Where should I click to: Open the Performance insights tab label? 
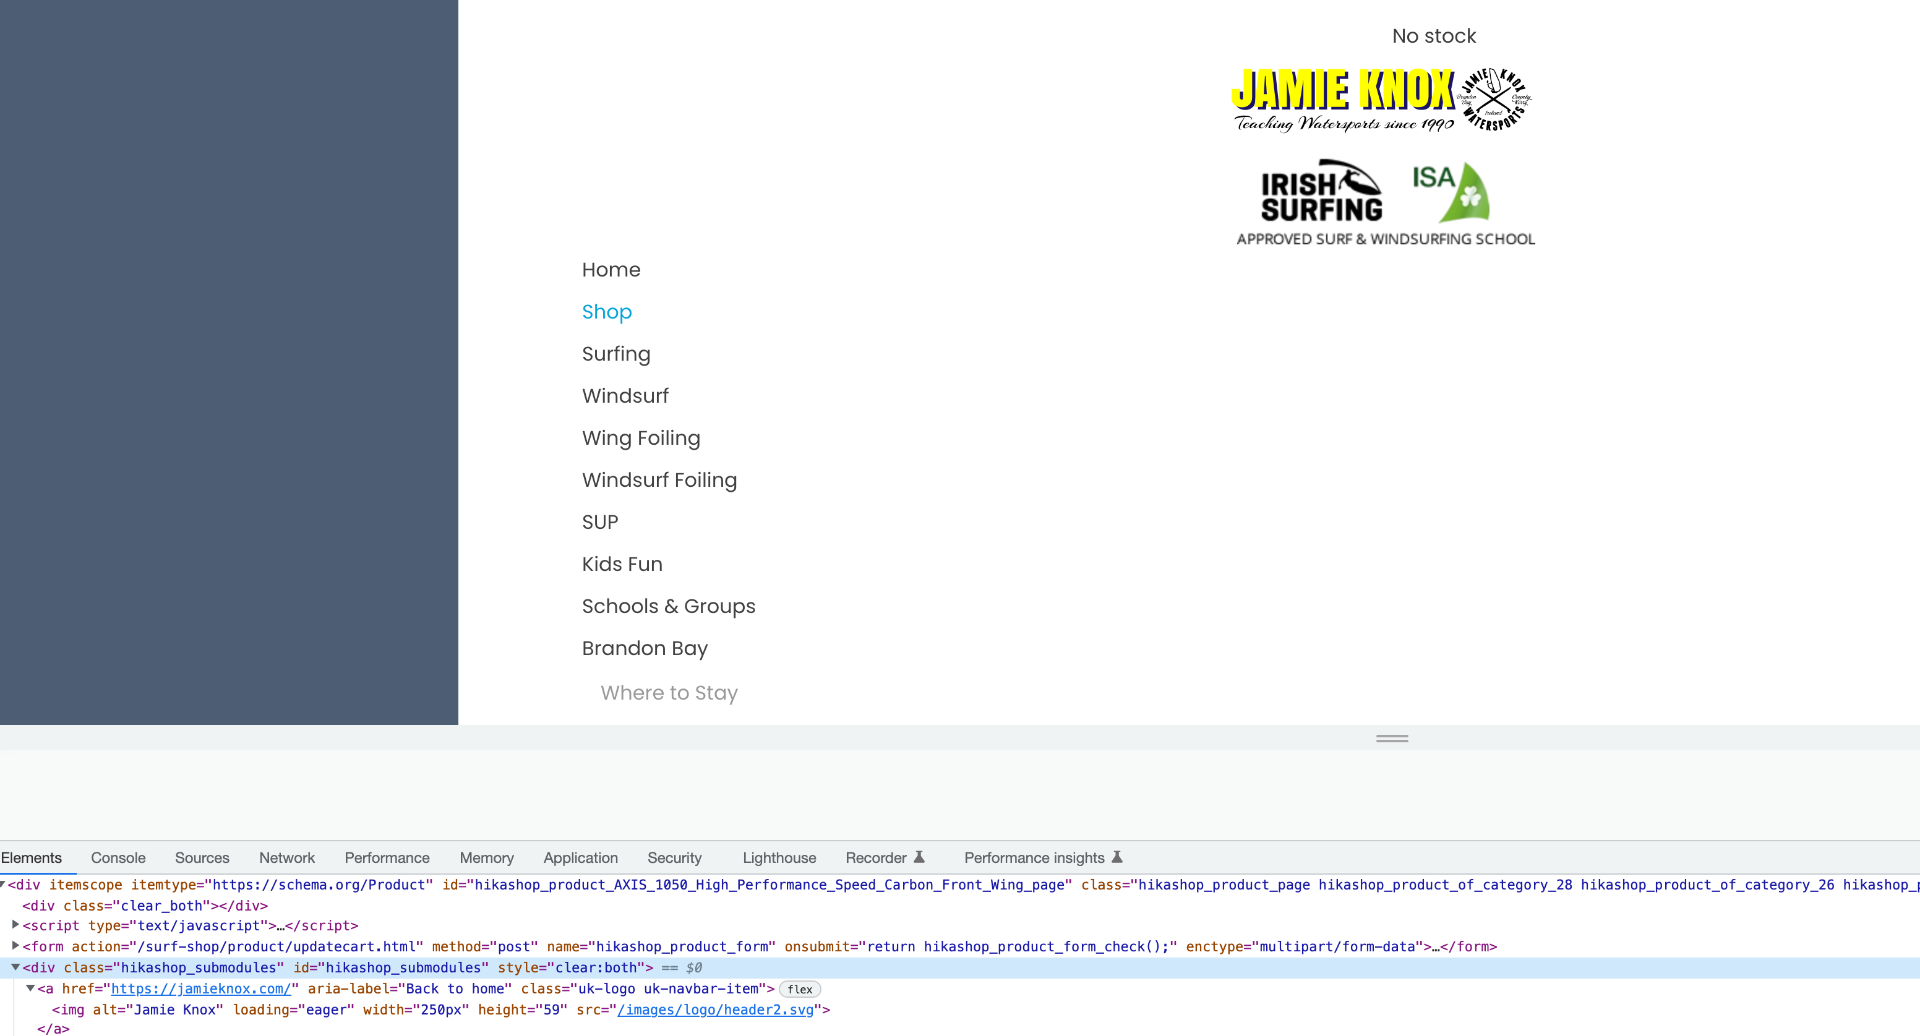[1034, 858]
